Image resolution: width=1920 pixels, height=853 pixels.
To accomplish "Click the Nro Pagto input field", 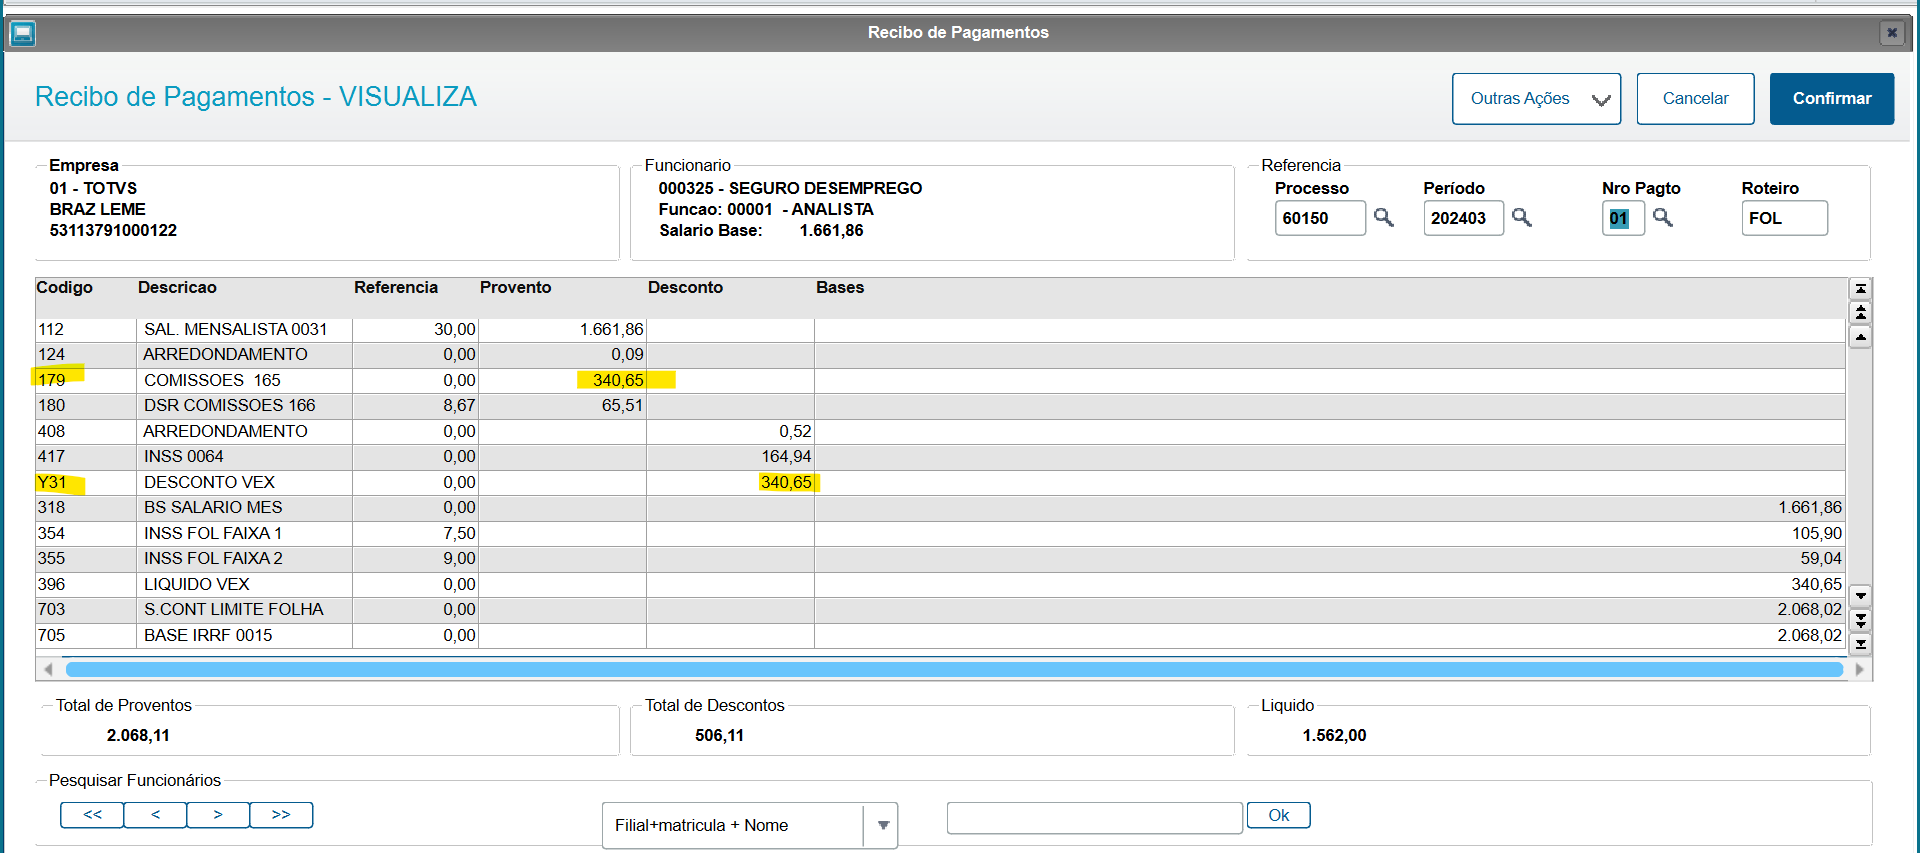I will click(x=1622, y=218).
